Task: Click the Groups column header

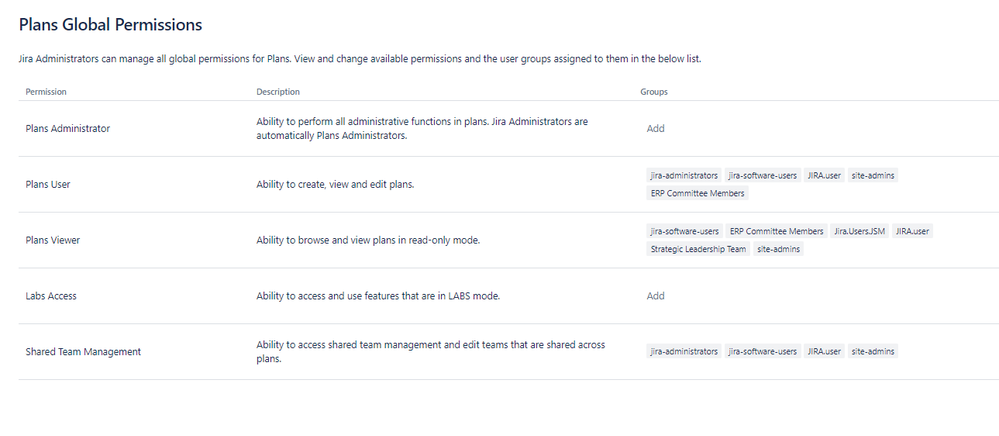Action: (x=654, y=92)
